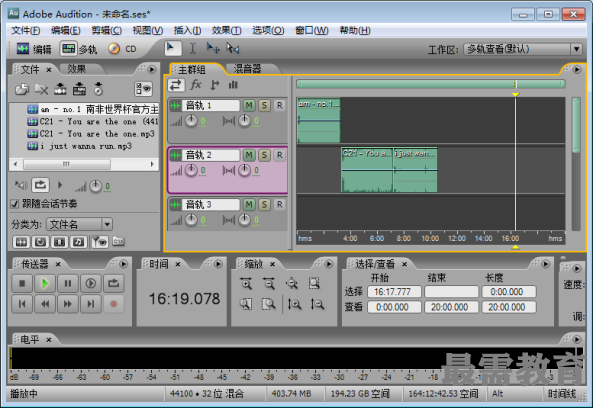Click the loop play button in transport
This screenshot has height=409, width=593.
(x=113, y=283)
